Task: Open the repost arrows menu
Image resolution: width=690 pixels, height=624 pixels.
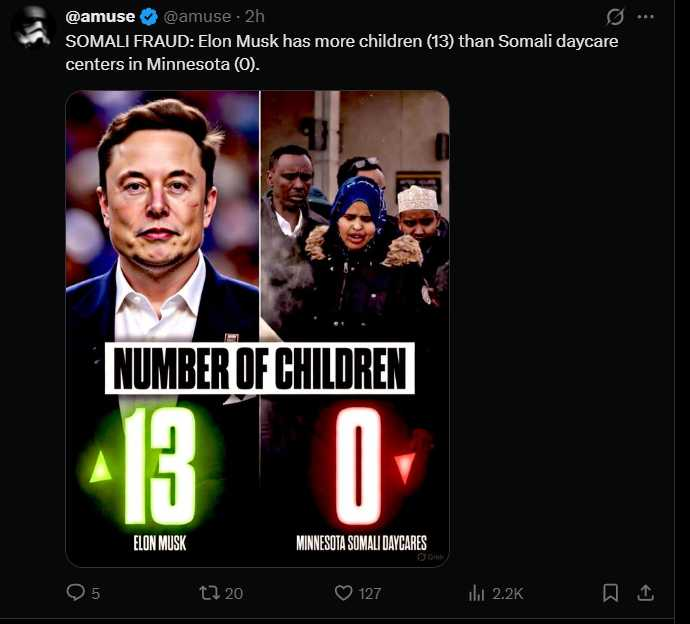Action: coord(209,593)
